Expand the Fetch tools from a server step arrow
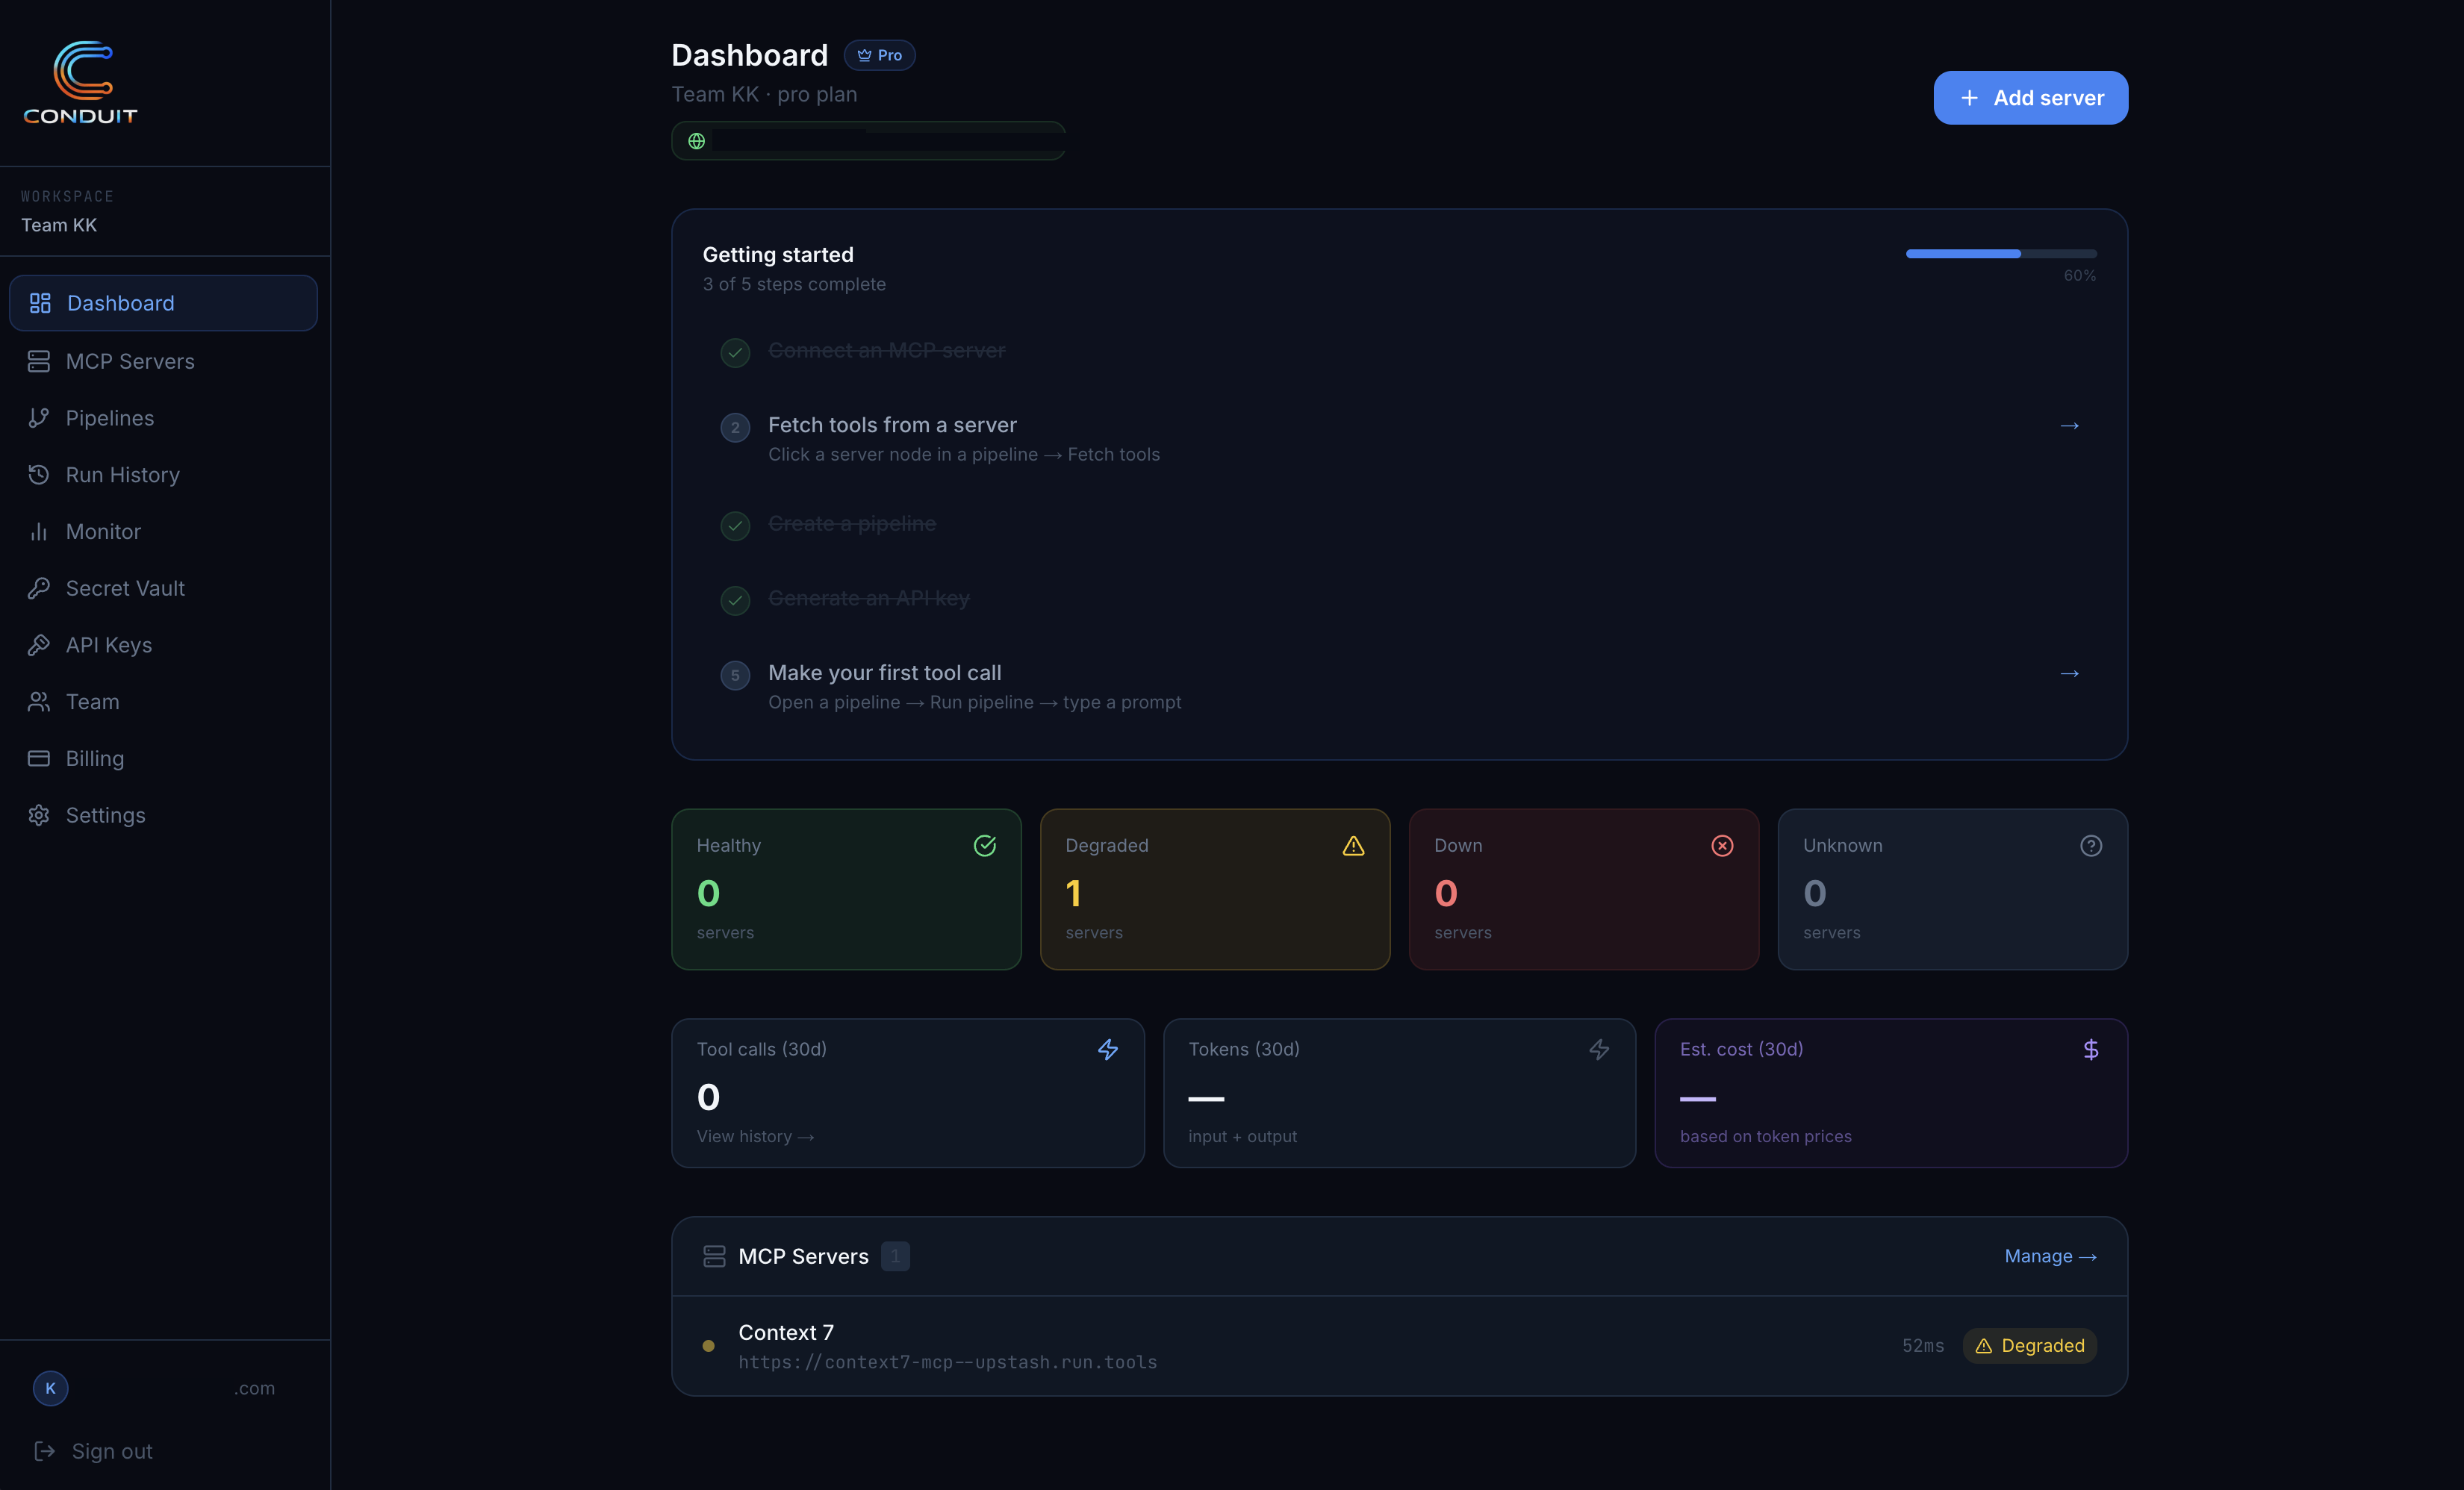 (2069, 426)
